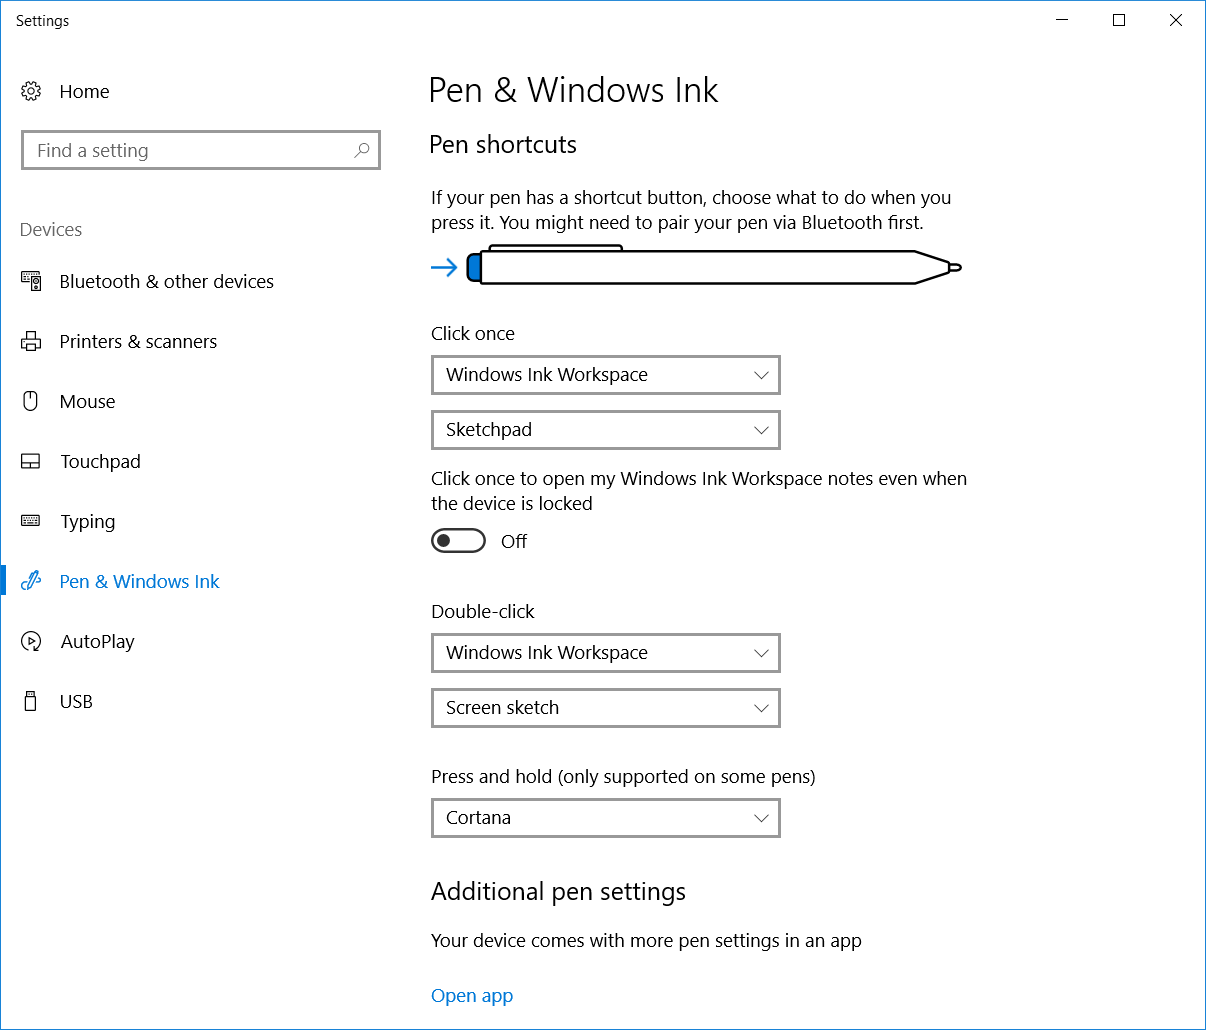
Task: Enable the open-notes-when-locked toggle
Action: [458, 541]
